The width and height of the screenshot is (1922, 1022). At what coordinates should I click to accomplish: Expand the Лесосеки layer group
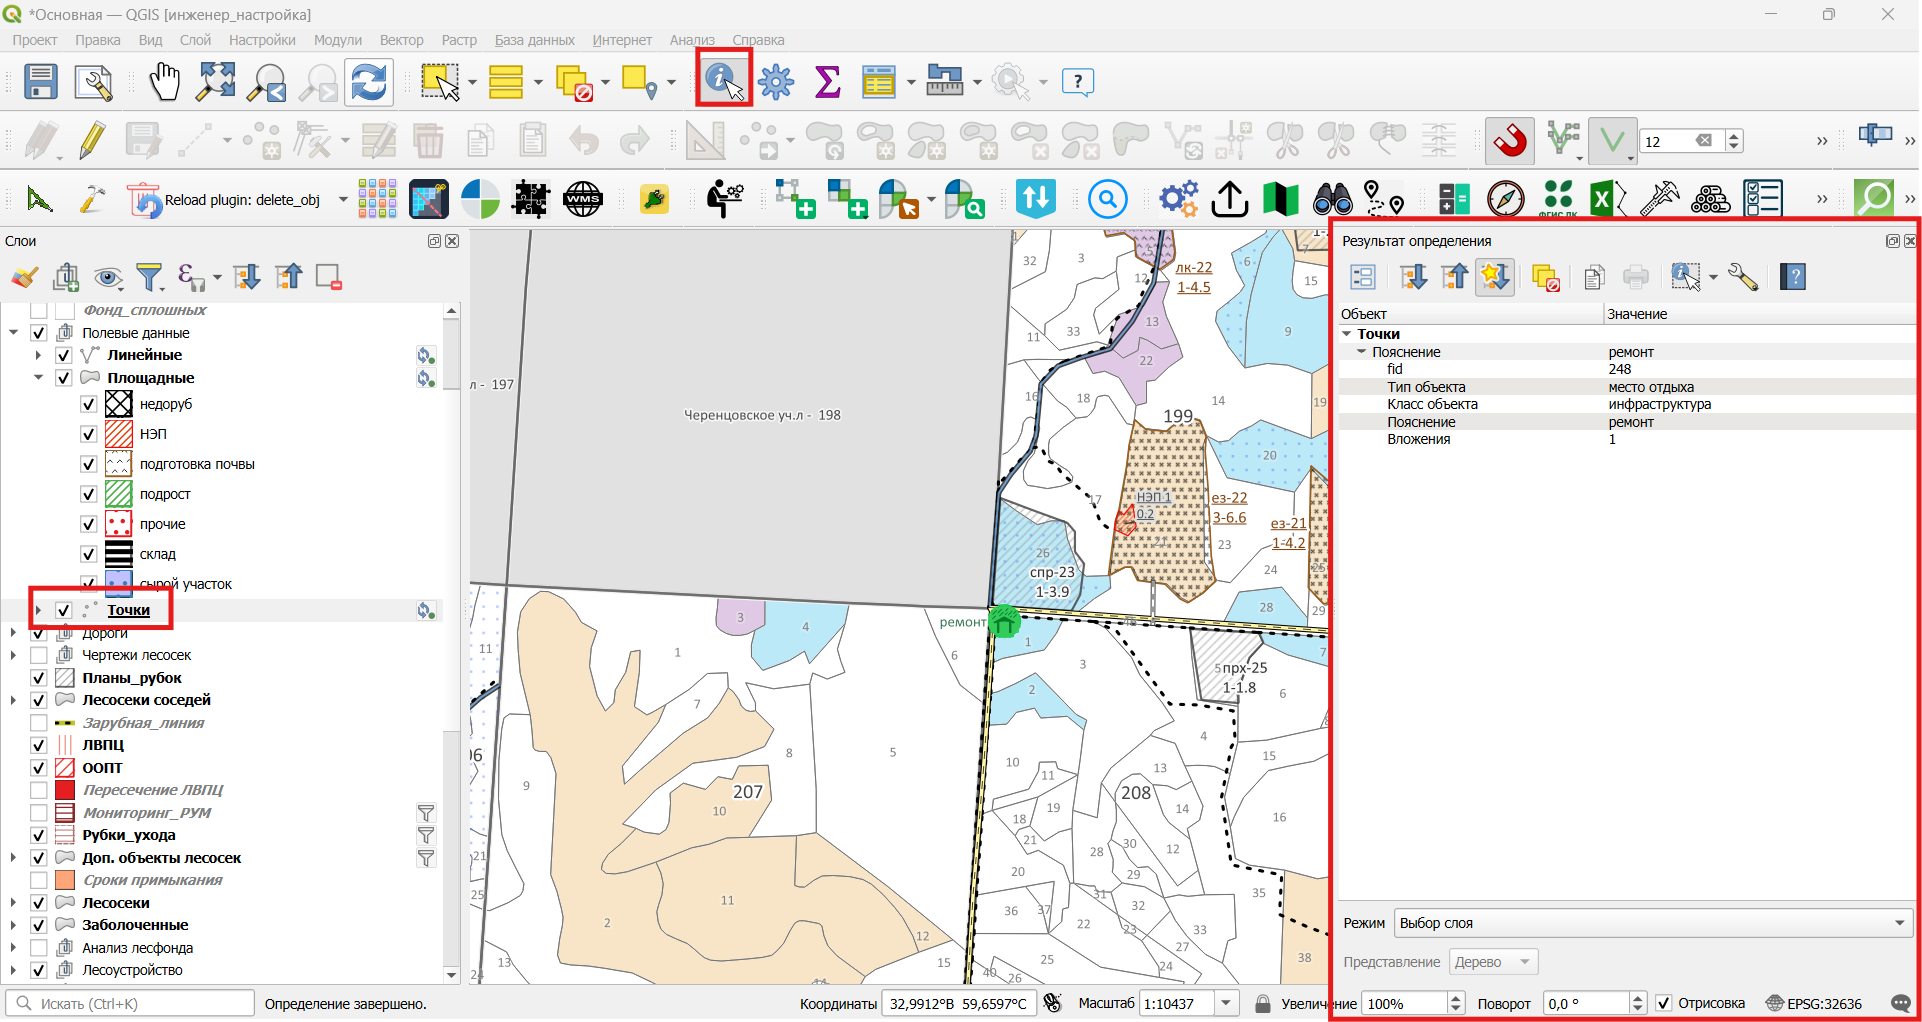13,903
